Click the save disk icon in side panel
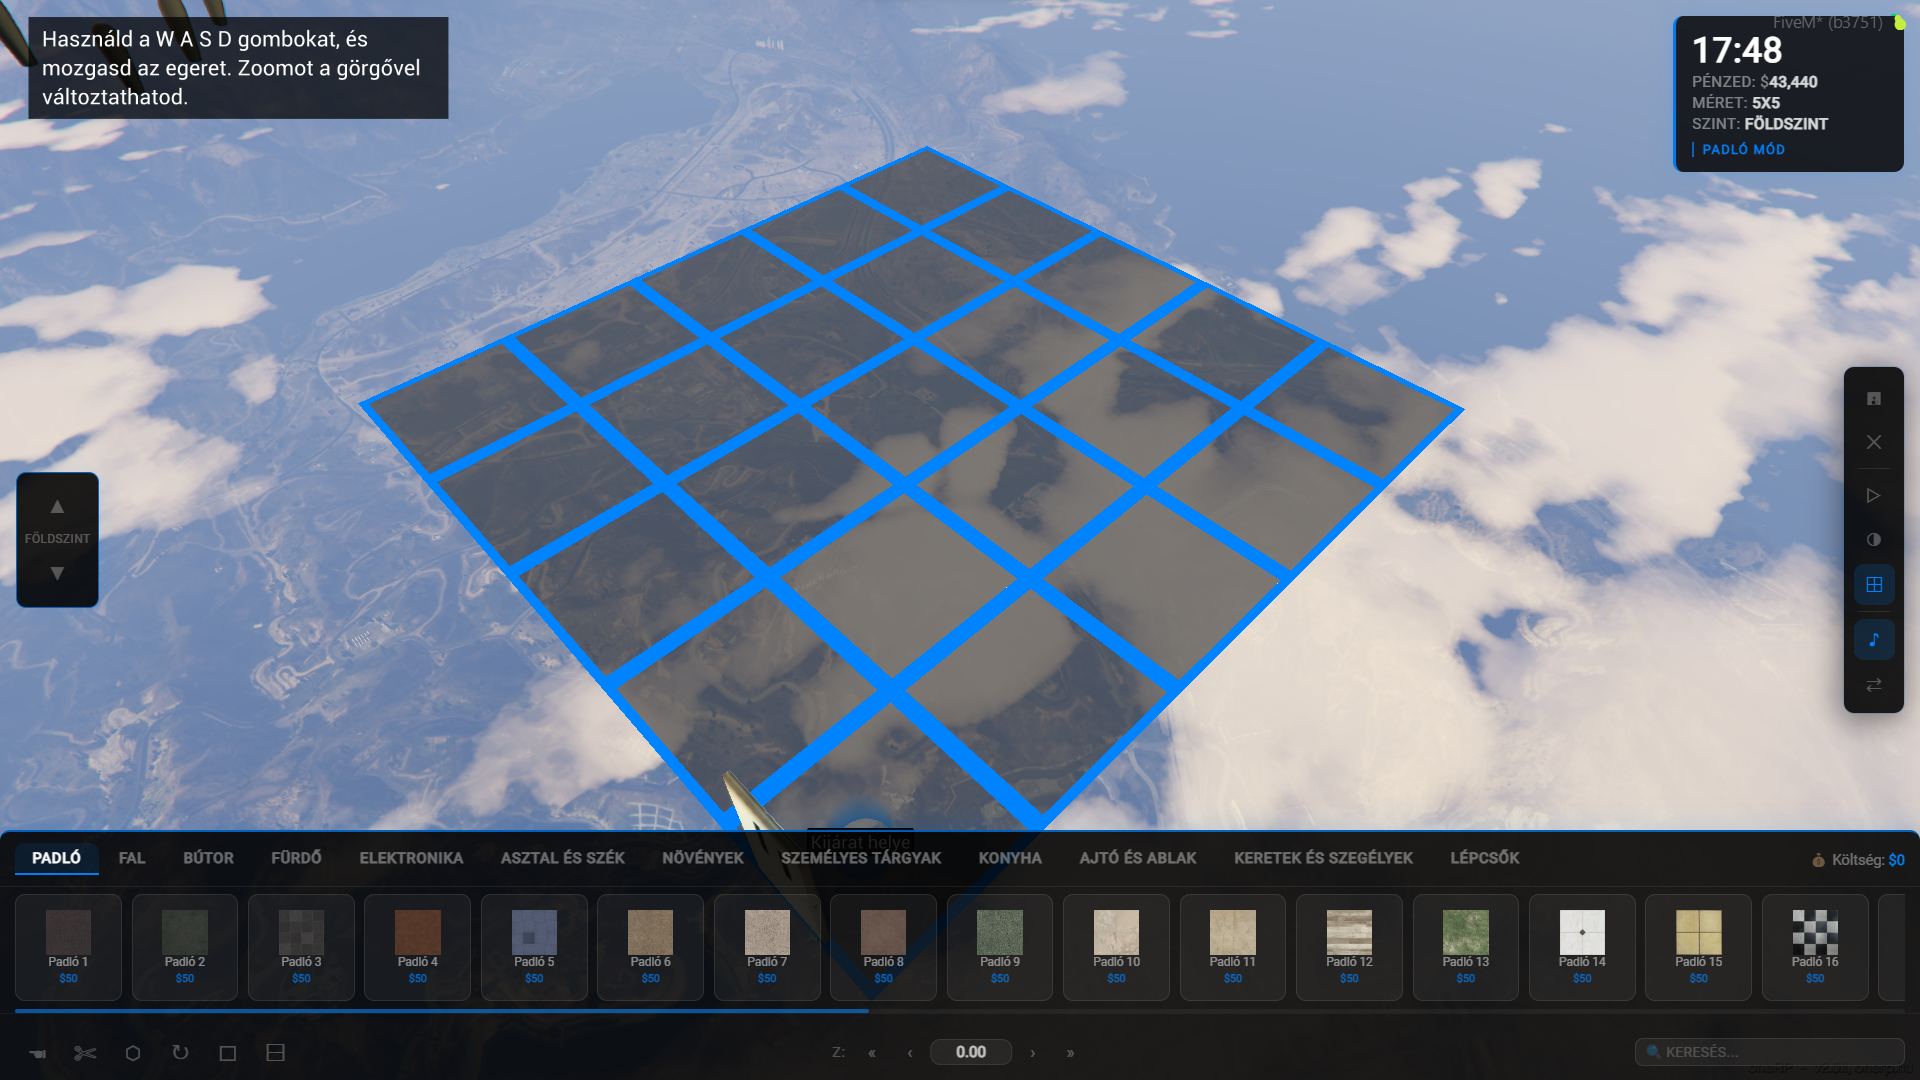This screenshot has height=1080, width=1920. (1874, 399)
